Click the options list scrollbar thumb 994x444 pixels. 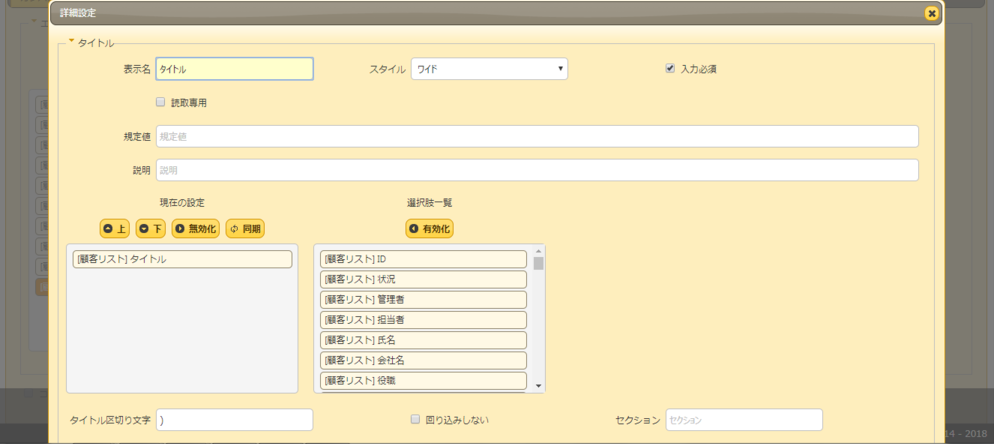point(538,263)
